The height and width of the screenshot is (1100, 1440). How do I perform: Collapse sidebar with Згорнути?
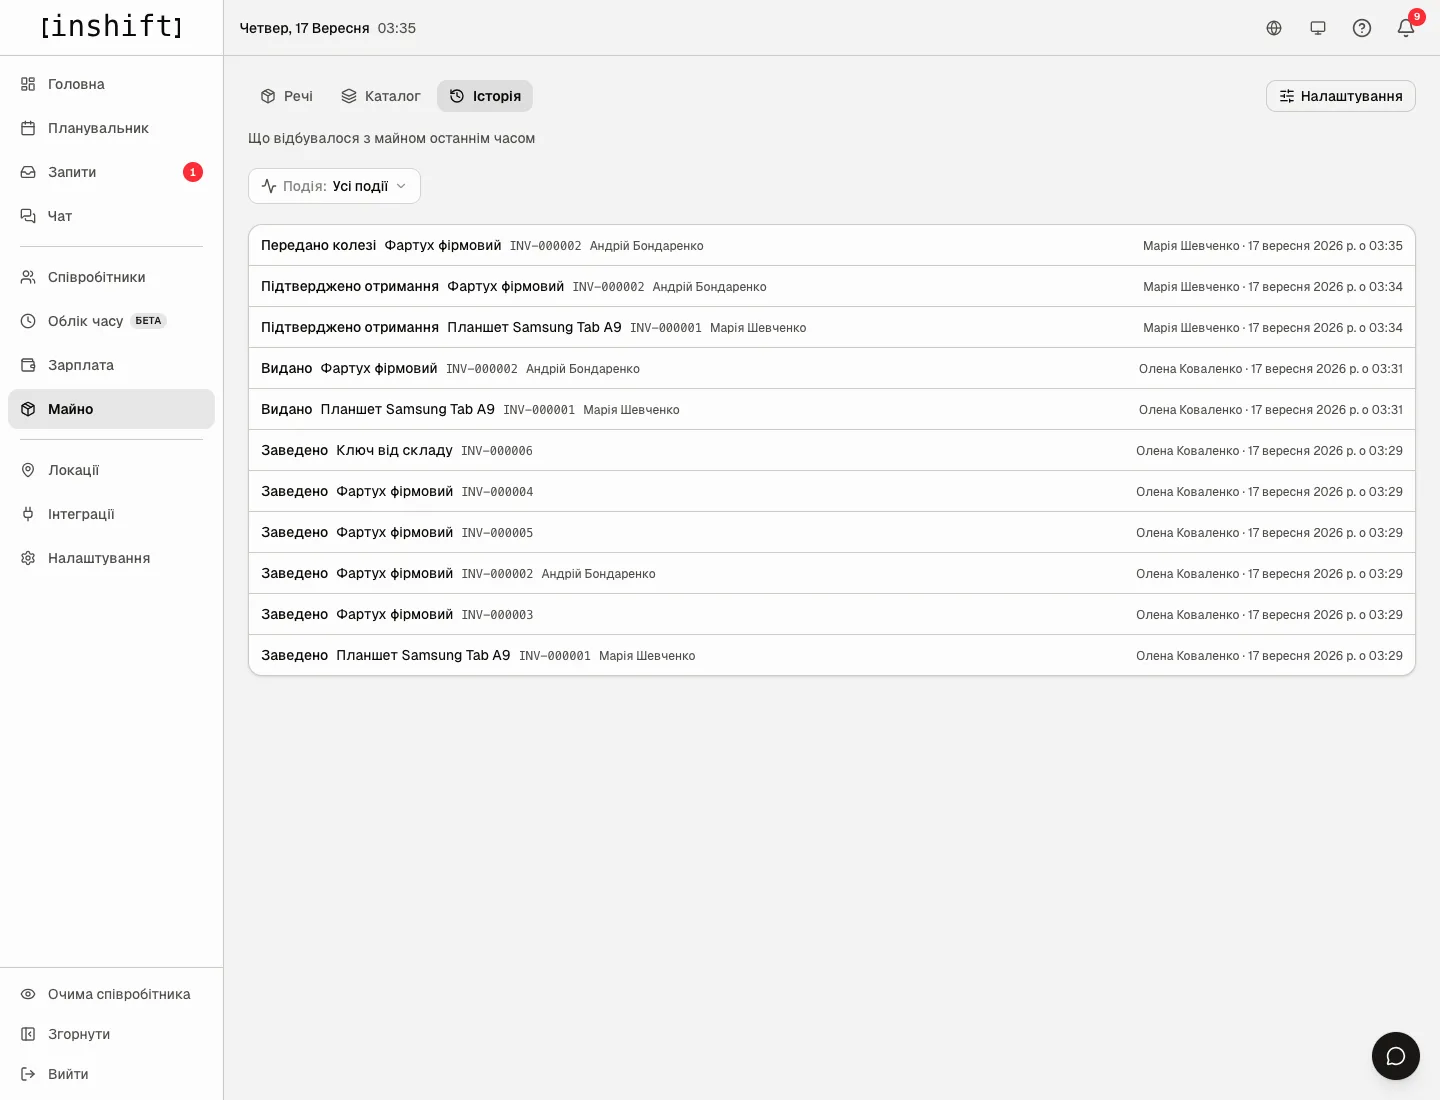click(111, 1034)
